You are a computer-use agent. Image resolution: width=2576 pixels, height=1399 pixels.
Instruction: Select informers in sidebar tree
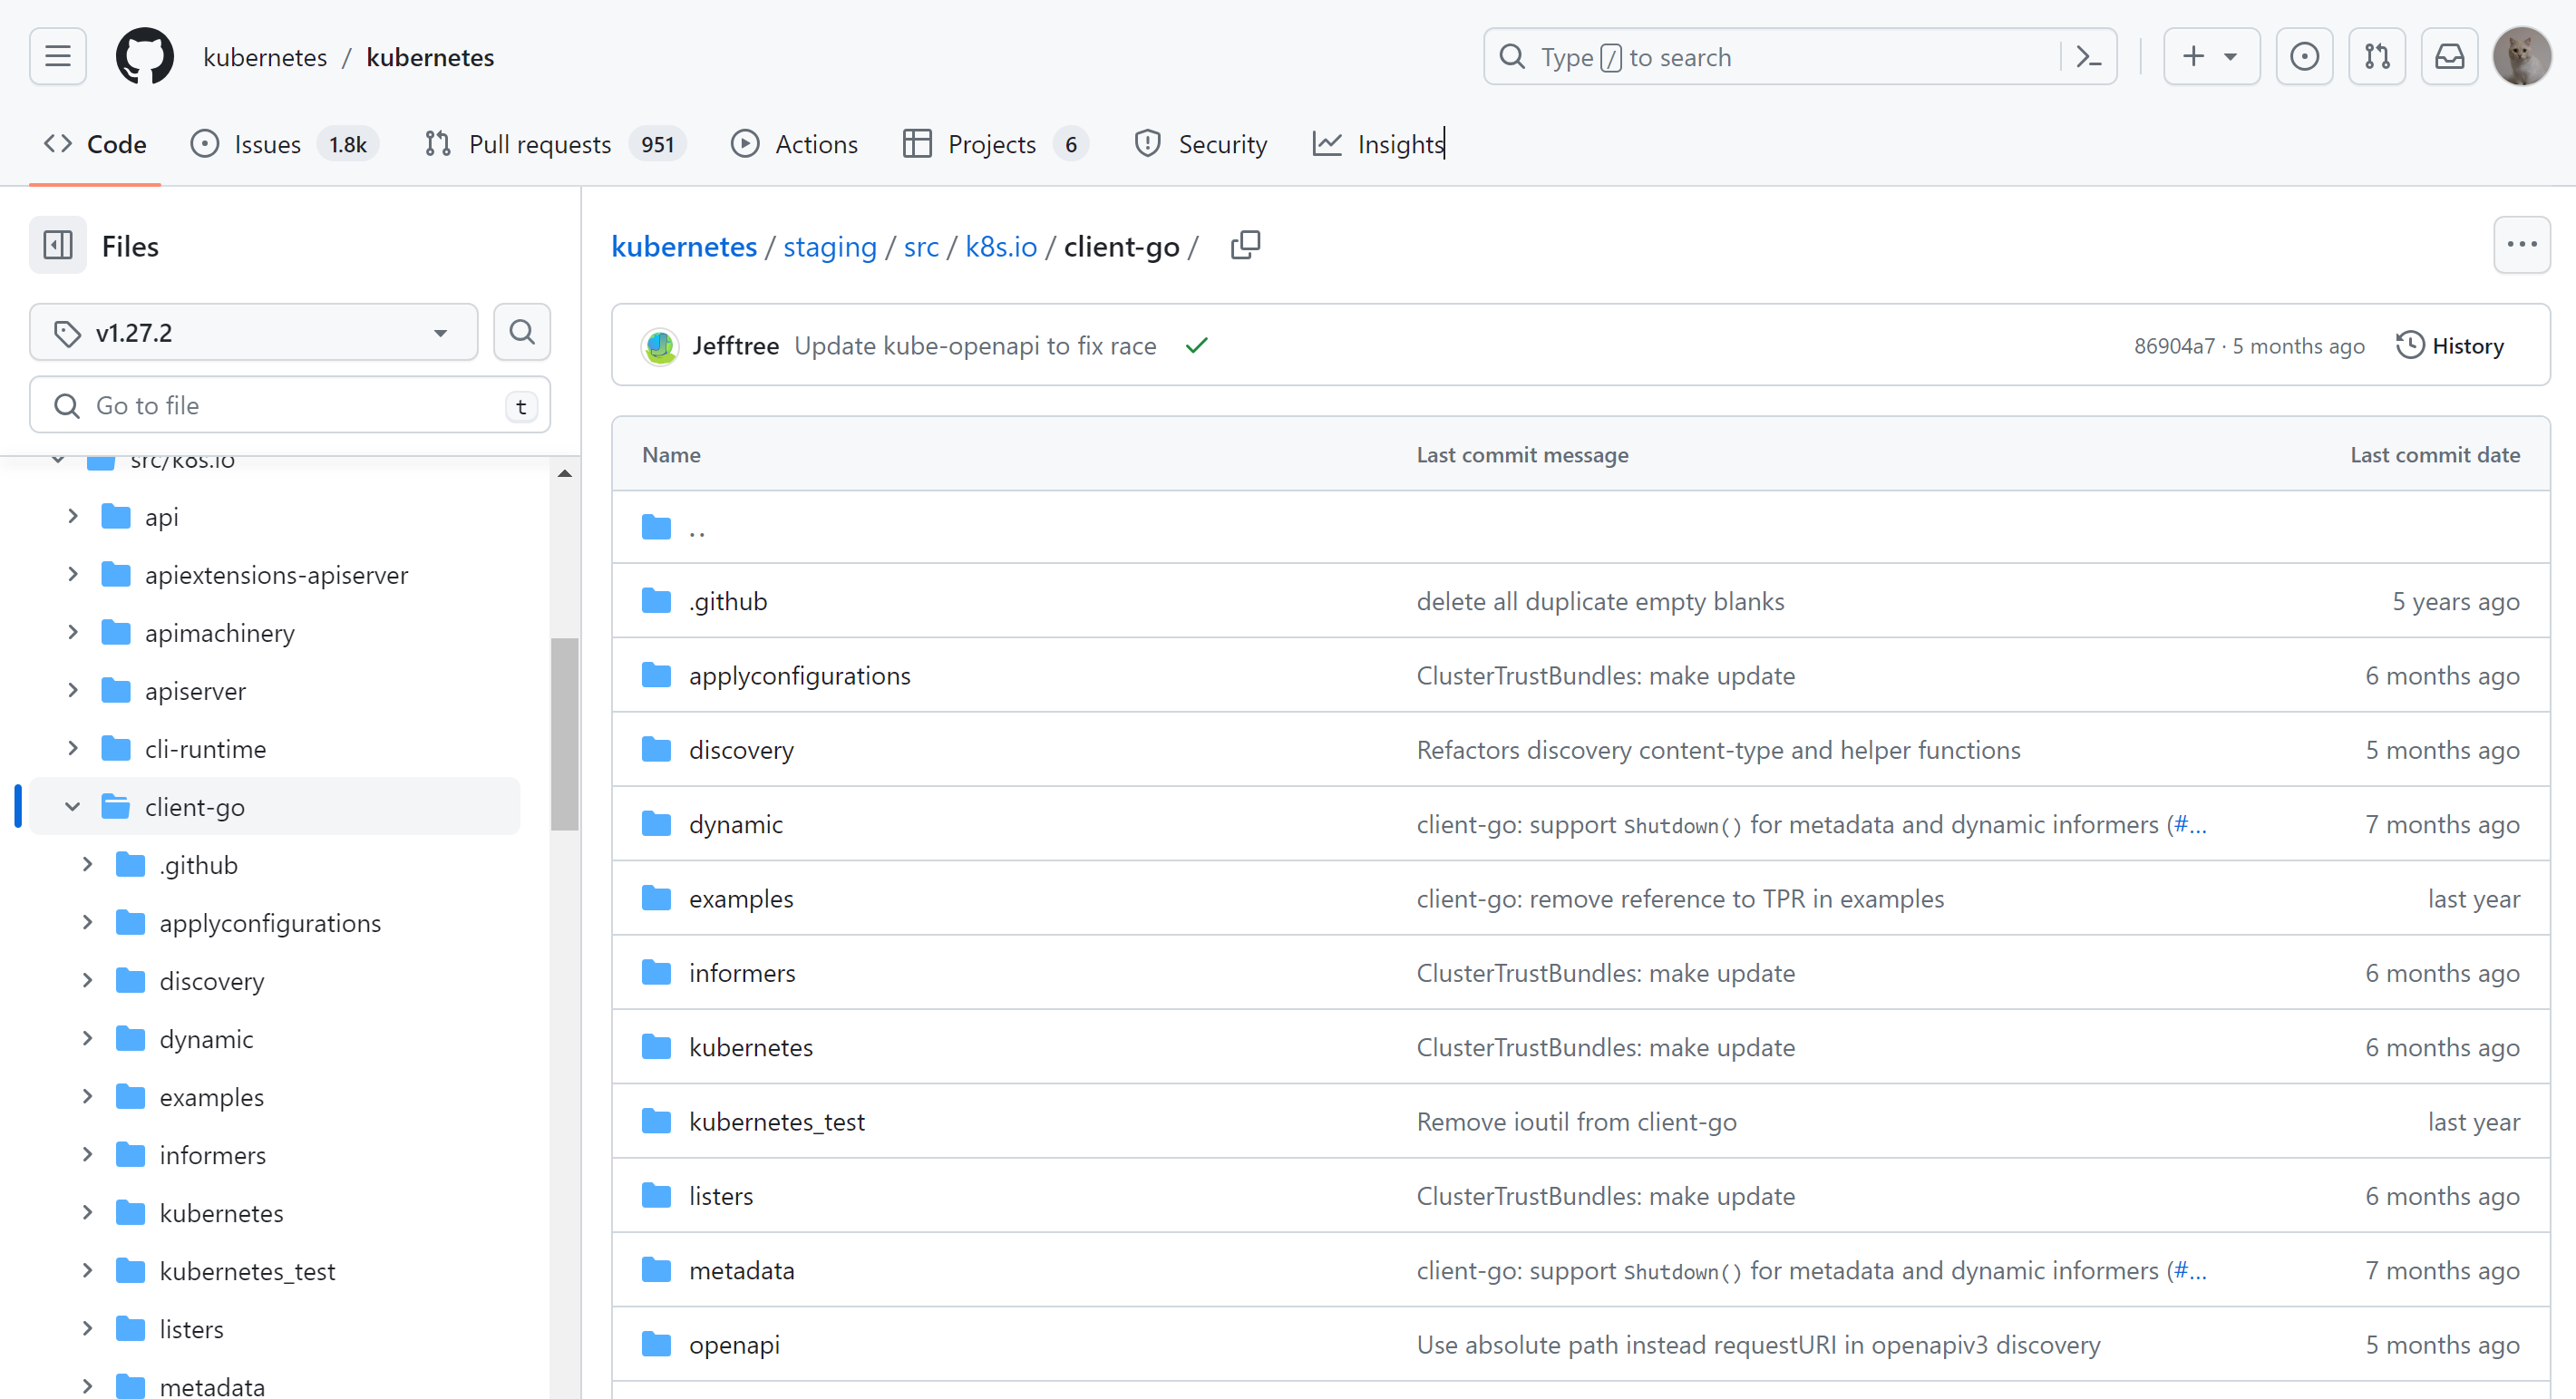click(x=212, y=1154)
